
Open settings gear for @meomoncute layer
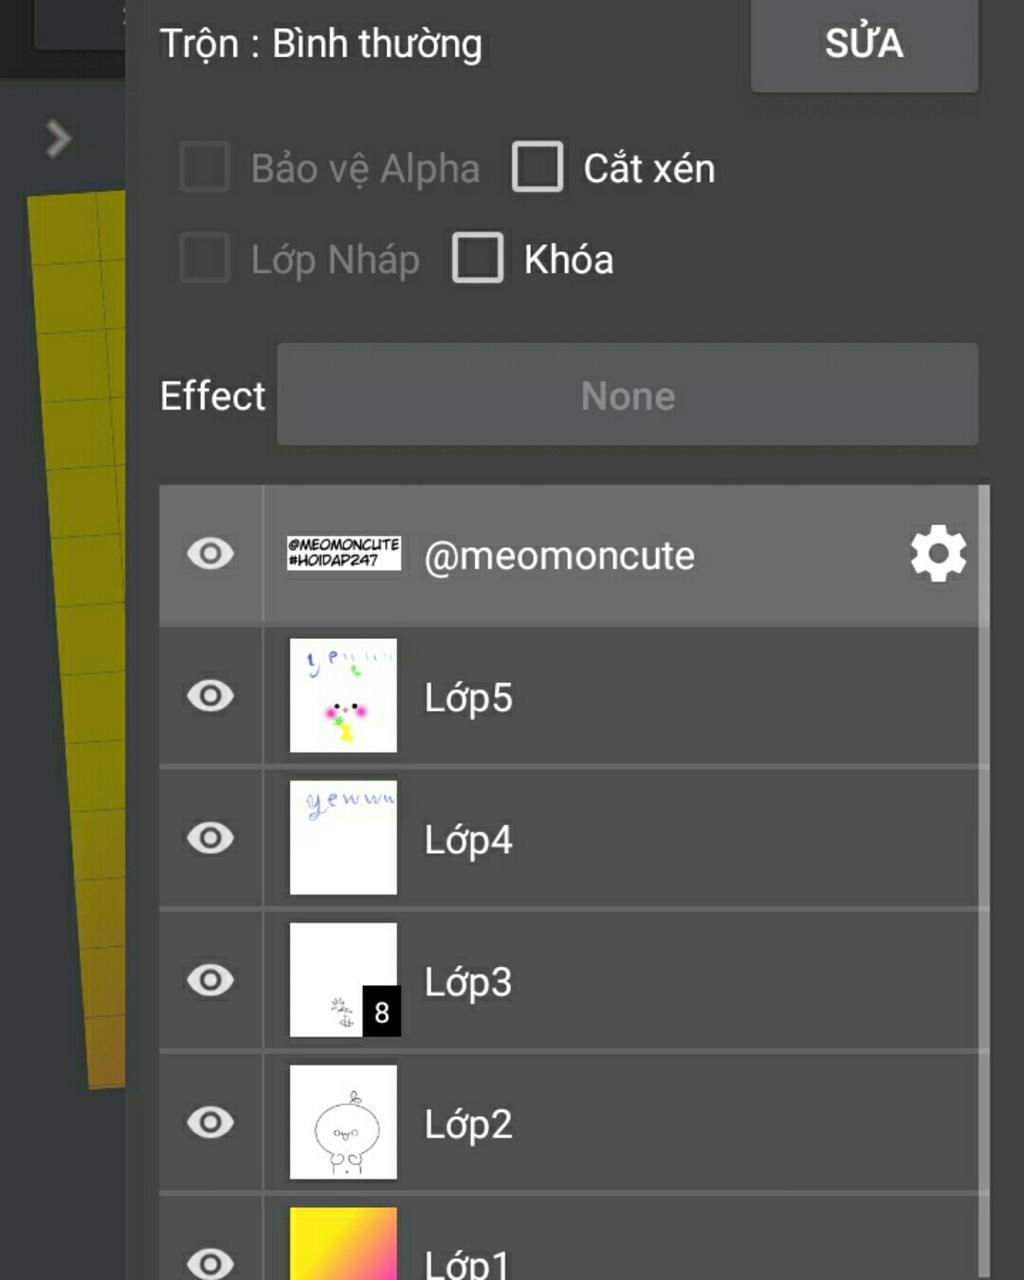click(938, 553)
